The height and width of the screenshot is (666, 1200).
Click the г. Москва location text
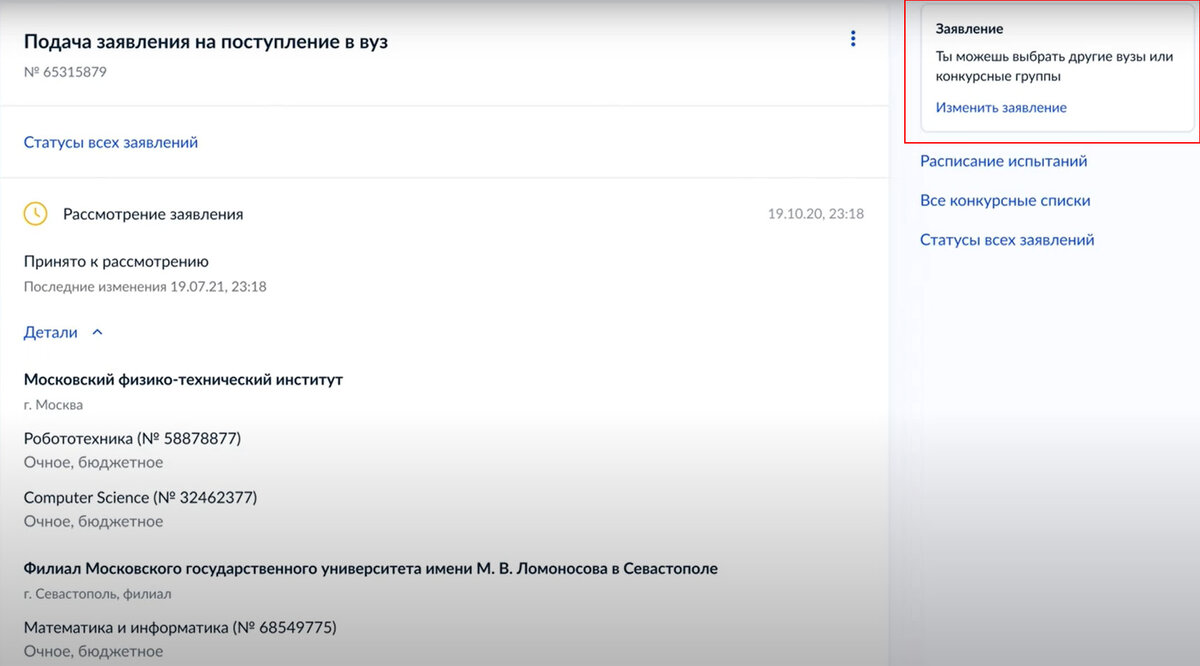click(x=53, y=405)
